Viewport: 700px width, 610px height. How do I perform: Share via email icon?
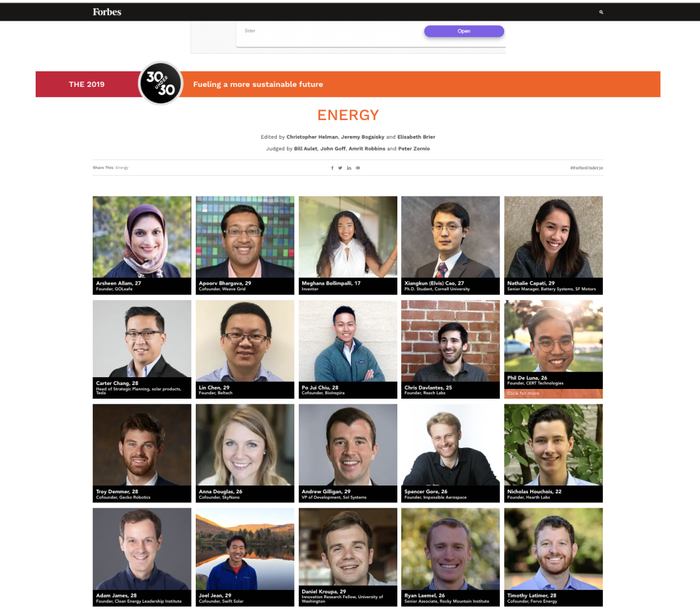click(358, 168)
